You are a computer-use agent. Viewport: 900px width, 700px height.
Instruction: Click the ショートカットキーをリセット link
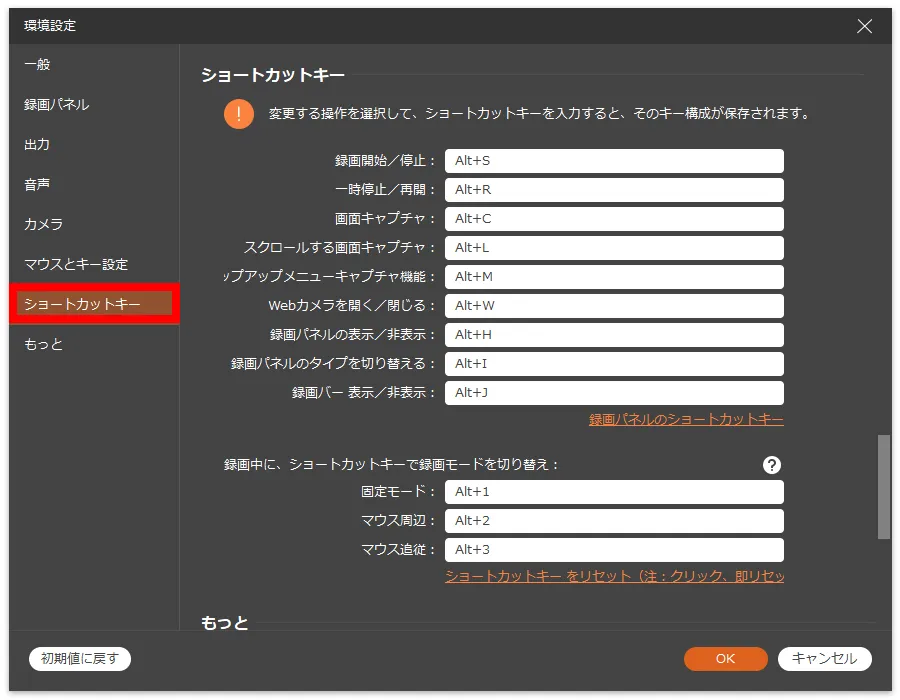pyautogui.click(x=614, y=577)
